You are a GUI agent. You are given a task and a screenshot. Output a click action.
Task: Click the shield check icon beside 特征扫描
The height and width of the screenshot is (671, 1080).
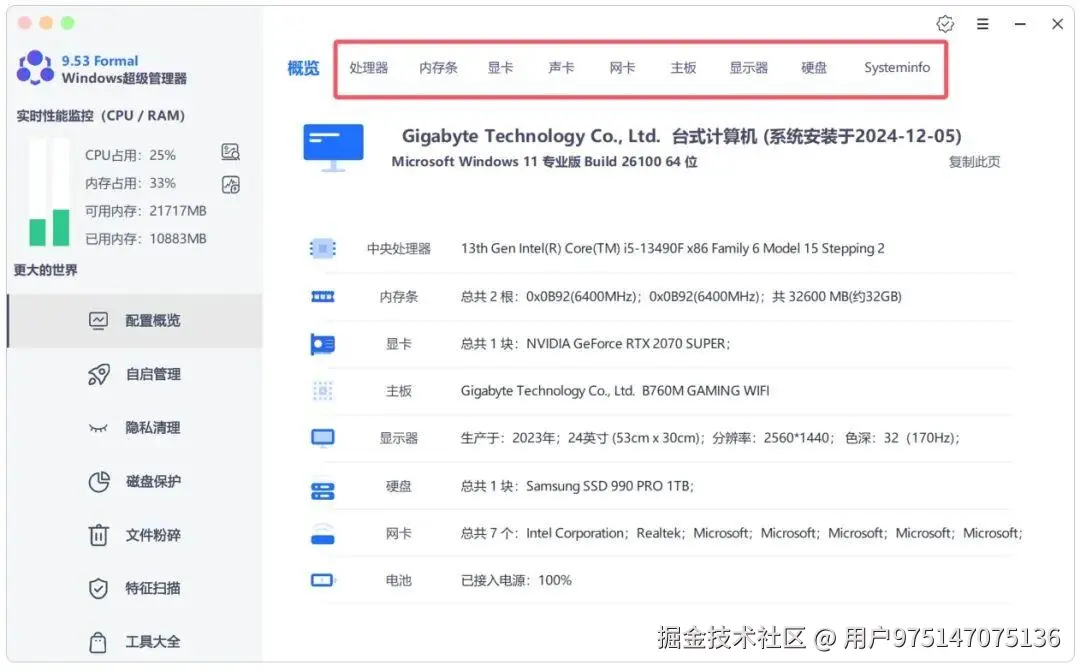(98, 588)
